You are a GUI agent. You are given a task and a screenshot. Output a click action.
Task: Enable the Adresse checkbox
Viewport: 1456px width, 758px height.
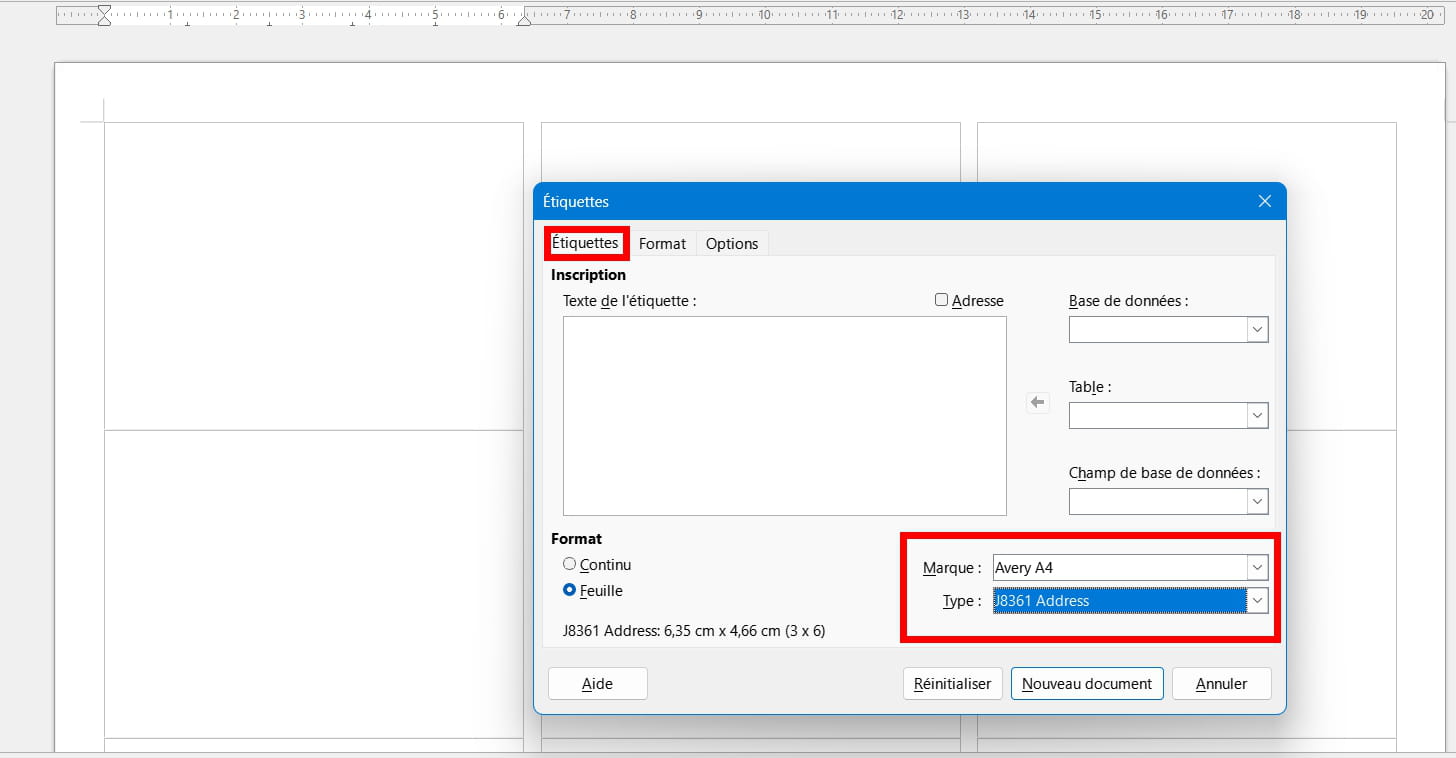tap(941, 300)
